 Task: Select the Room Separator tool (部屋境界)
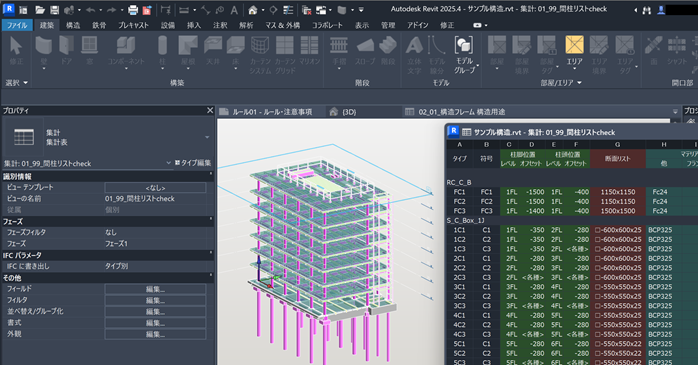coord(522,55)
